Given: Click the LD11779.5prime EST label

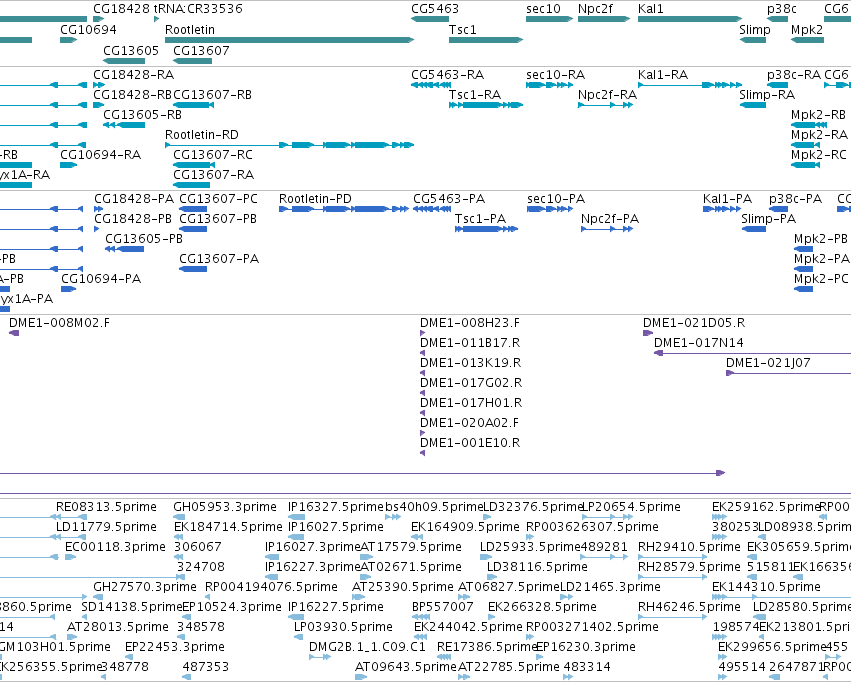Looking at the screenshot, I should pos(106,527).
